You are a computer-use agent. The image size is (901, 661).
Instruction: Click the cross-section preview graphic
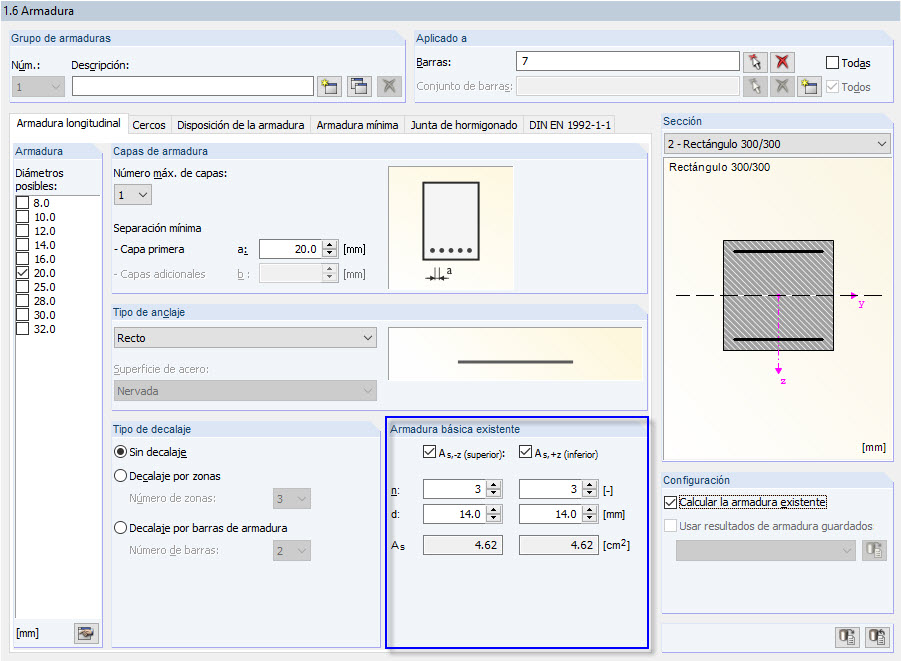tap(778, 309)
